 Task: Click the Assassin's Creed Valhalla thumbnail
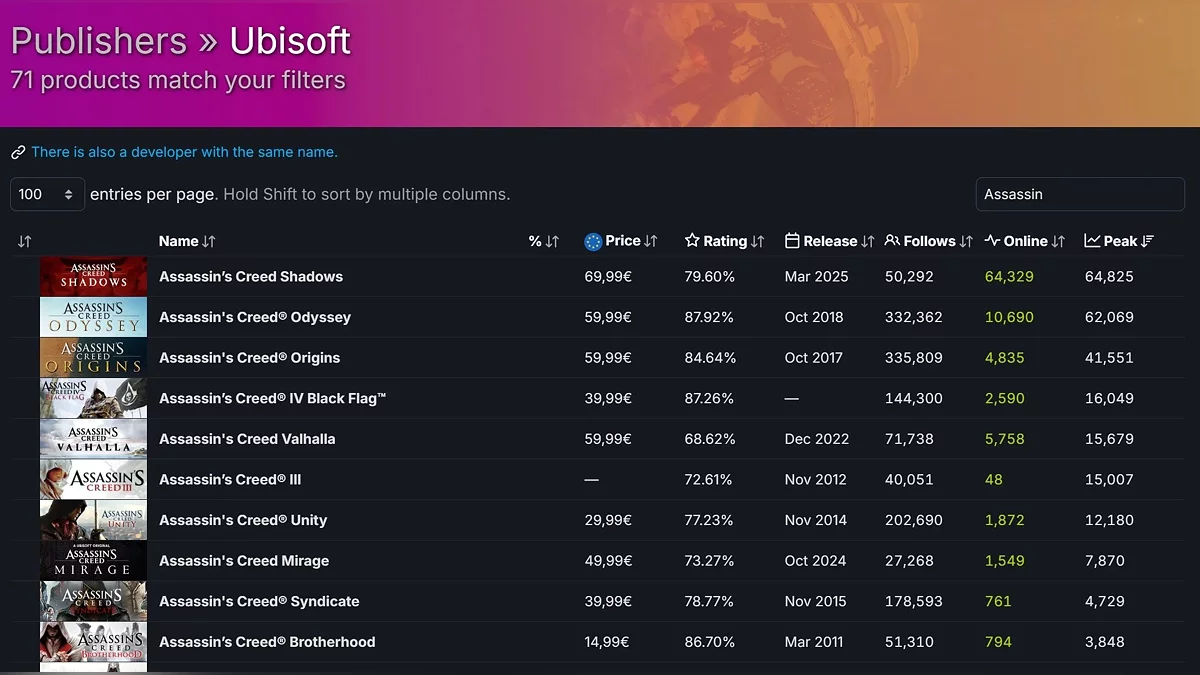[x=93, y=439]
